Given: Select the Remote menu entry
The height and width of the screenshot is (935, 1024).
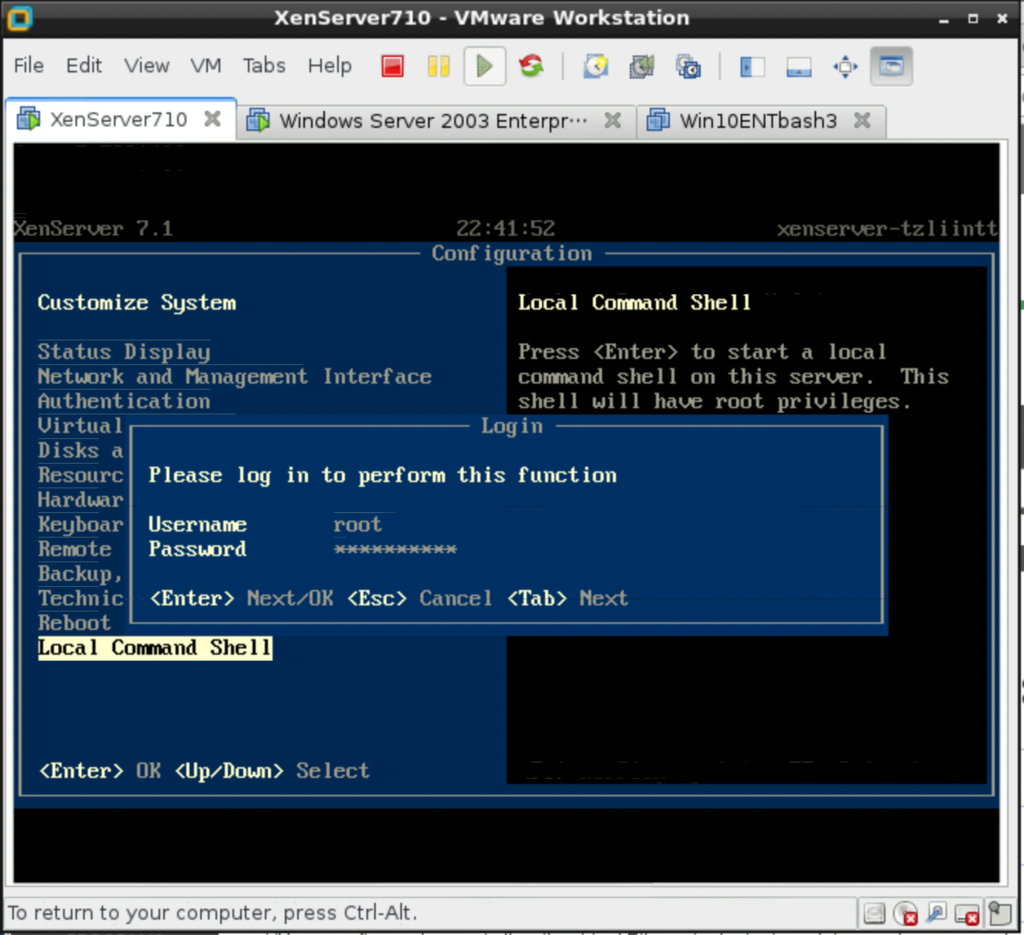Looking at the screenshot, I should coord(74,549).
